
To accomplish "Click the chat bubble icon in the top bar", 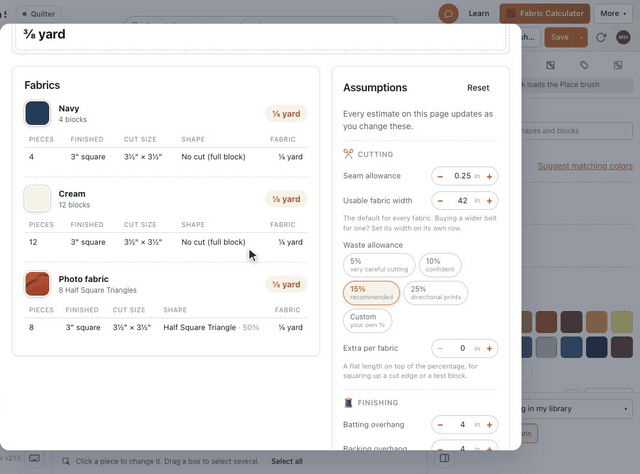I will coord(448,14).
